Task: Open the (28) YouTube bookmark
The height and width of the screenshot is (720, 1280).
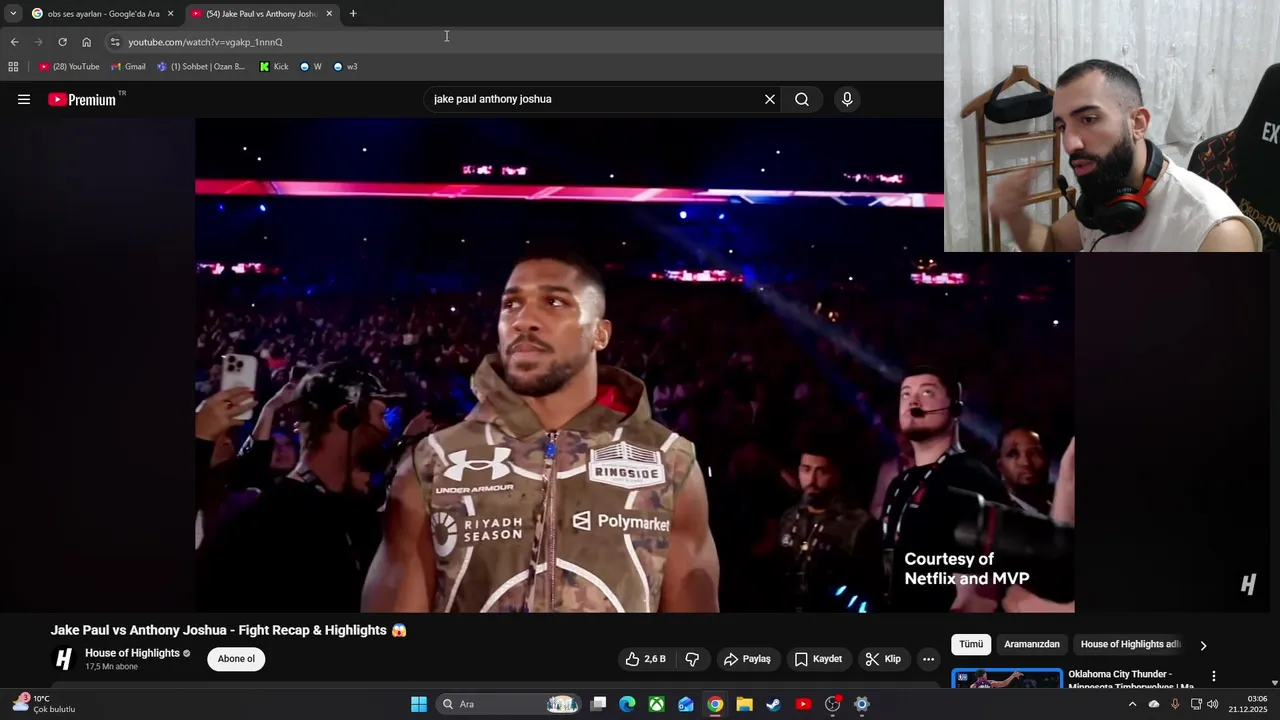Action: coord(69,67)
